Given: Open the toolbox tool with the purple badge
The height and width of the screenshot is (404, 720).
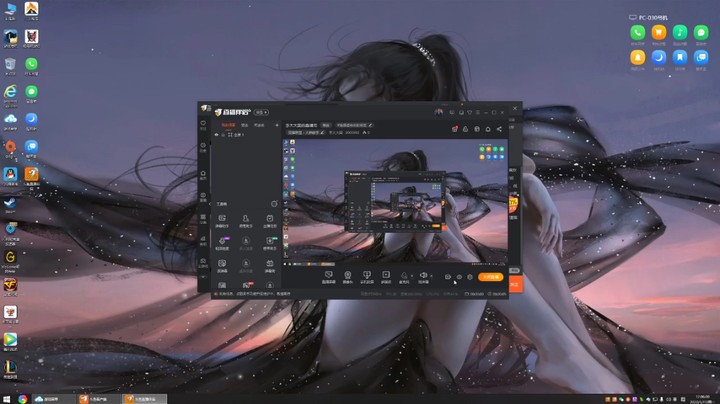Looking at the screenshot, I should pos(222,243).
